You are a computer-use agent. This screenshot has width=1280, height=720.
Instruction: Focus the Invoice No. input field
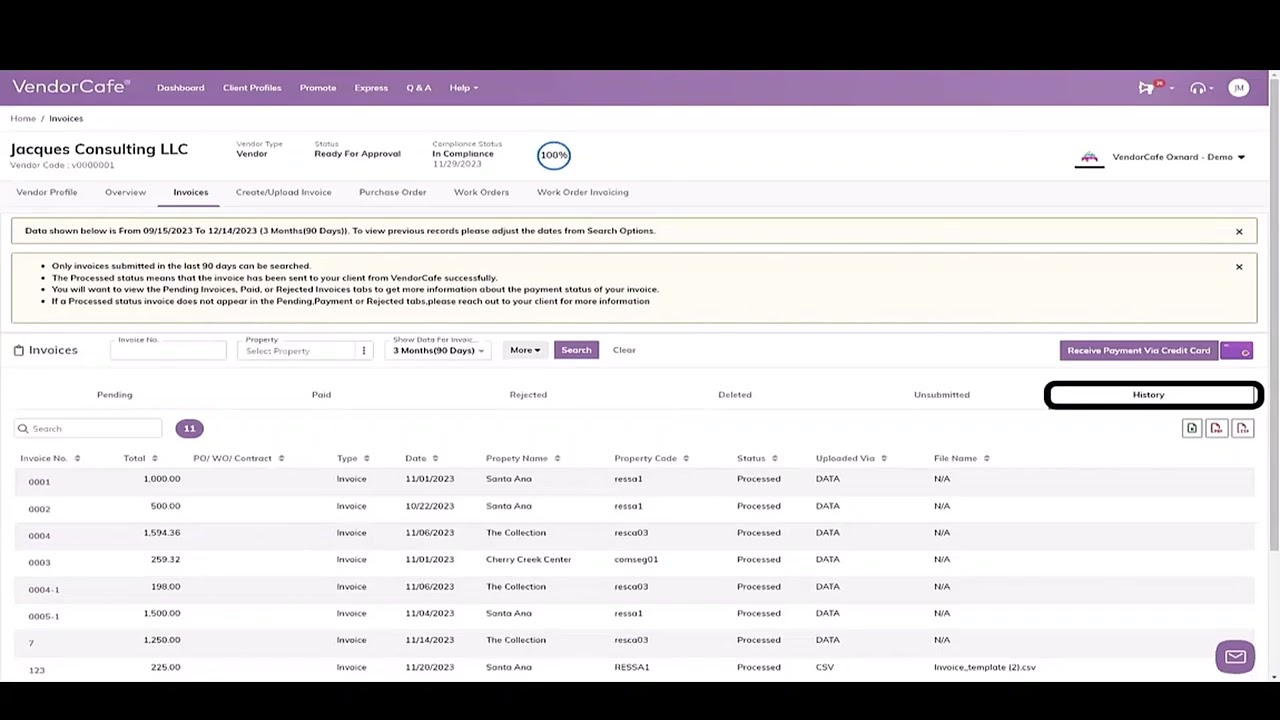click(x=168, y=350)
